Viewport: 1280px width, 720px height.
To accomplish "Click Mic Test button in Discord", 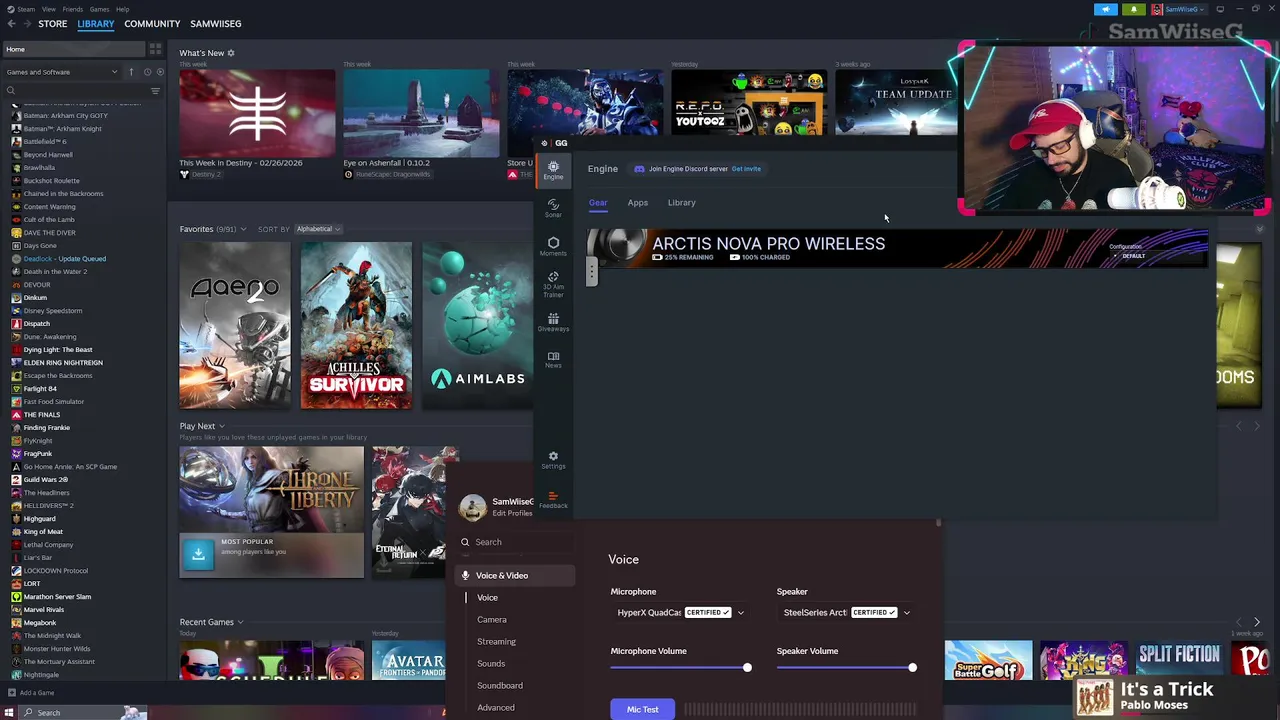I will click(642, 709).
